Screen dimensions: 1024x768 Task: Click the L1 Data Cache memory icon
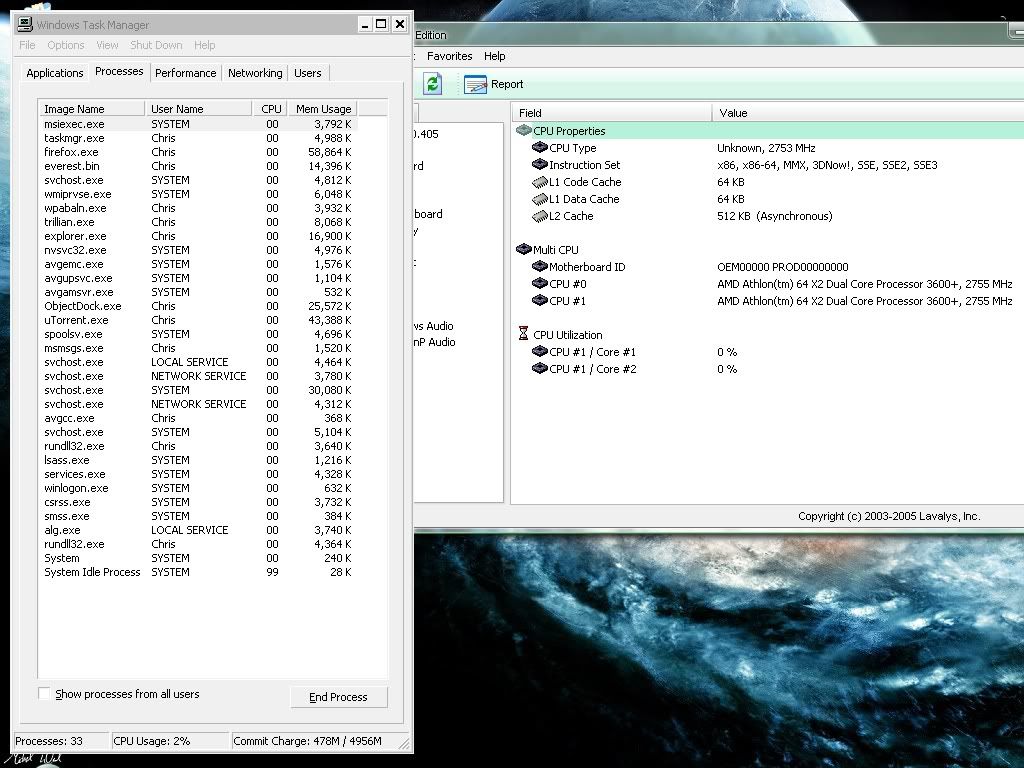coord(539,199)
